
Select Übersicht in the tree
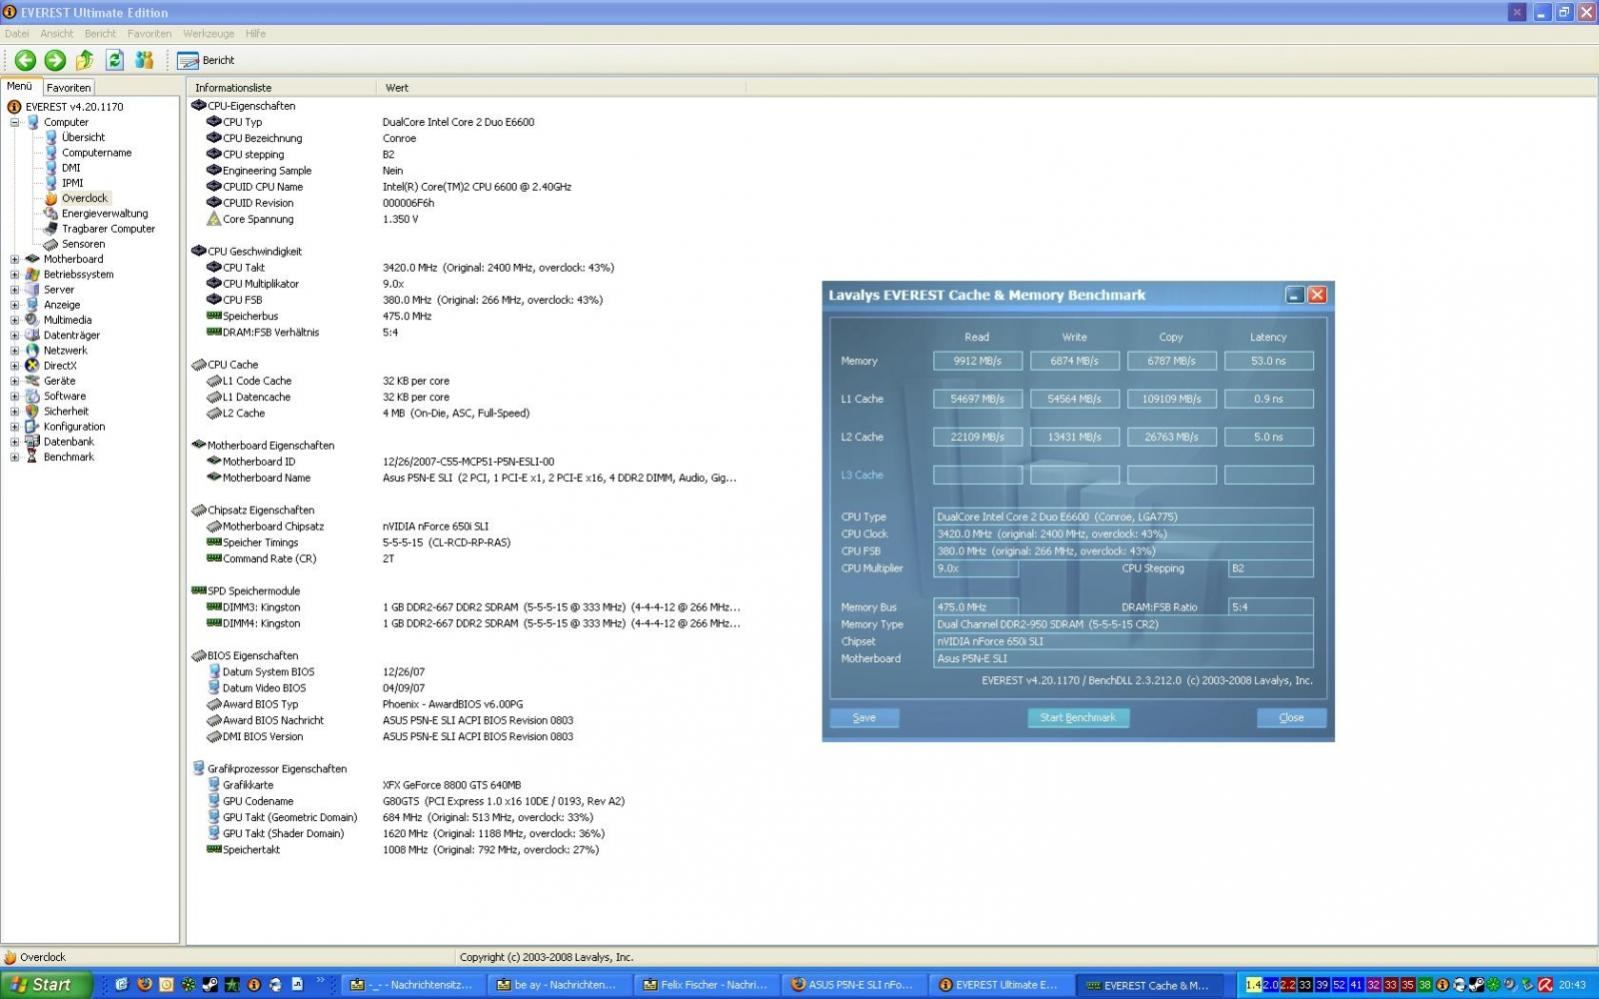tap(83, 137)
